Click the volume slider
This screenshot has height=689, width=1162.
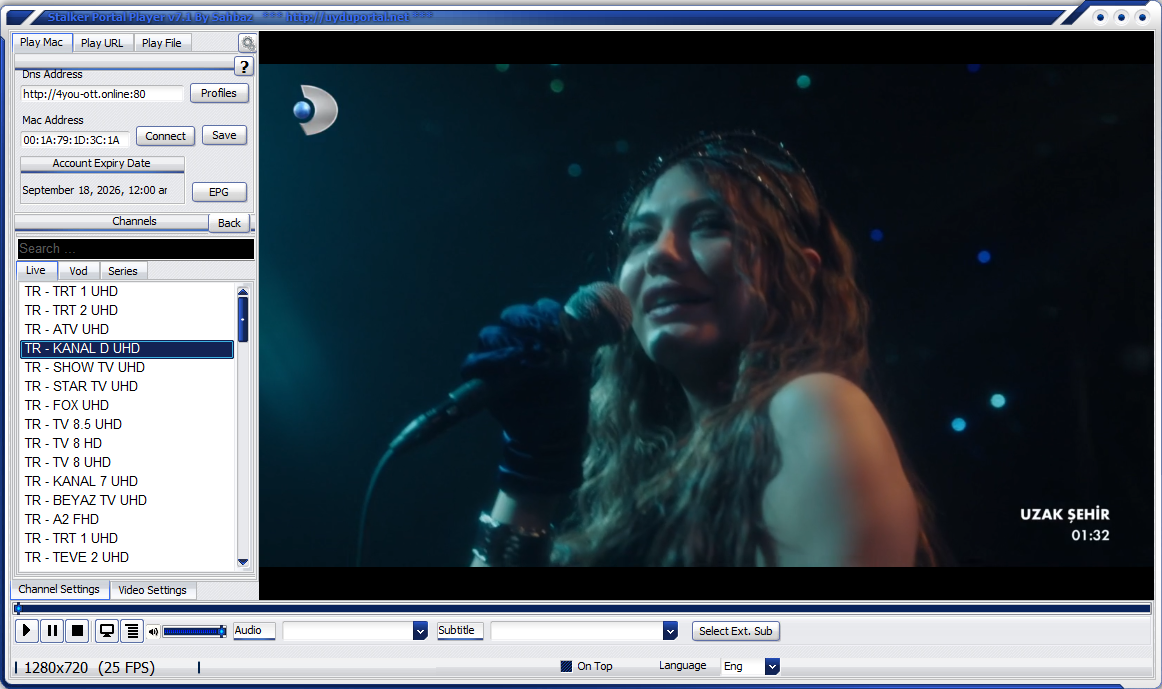click(x=193, y=632)
